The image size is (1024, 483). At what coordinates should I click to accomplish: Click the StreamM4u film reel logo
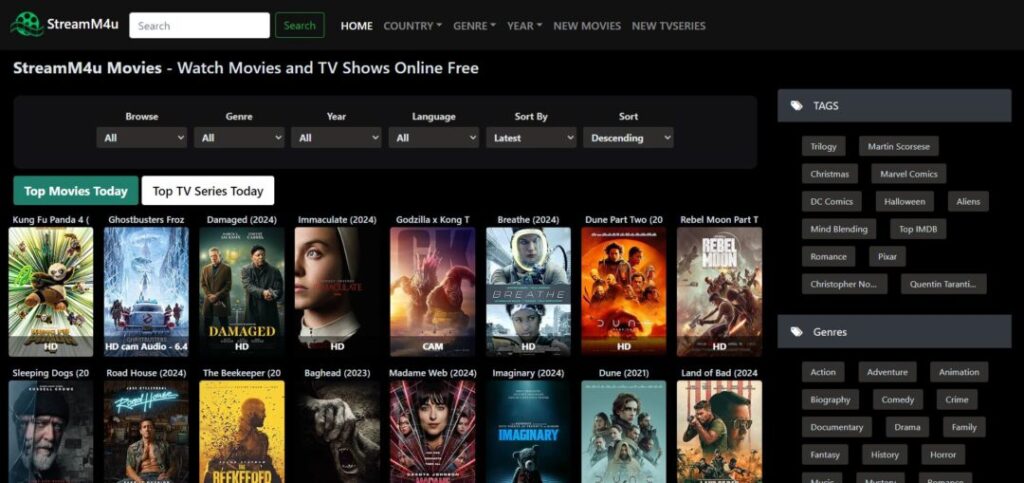pyautogui.click(x=27, y=25)
